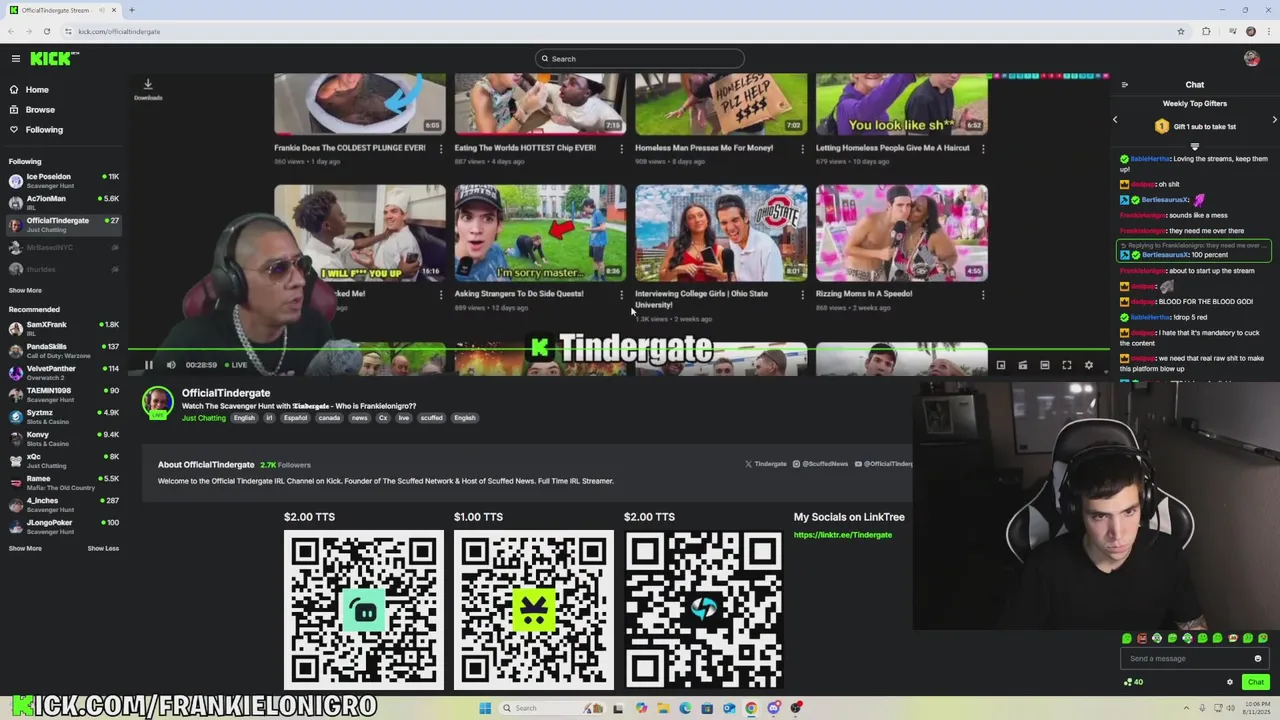Pause the live stream
The height and width of the screenshot is (720, 1280).
coord(149,365)
